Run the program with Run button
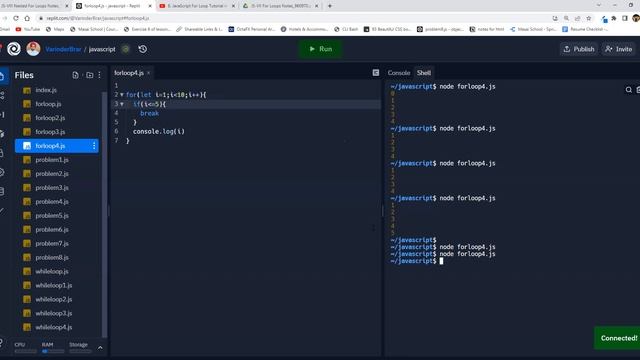Image resolution: width=640 pixels, height=360 pixels. (320, 49)
